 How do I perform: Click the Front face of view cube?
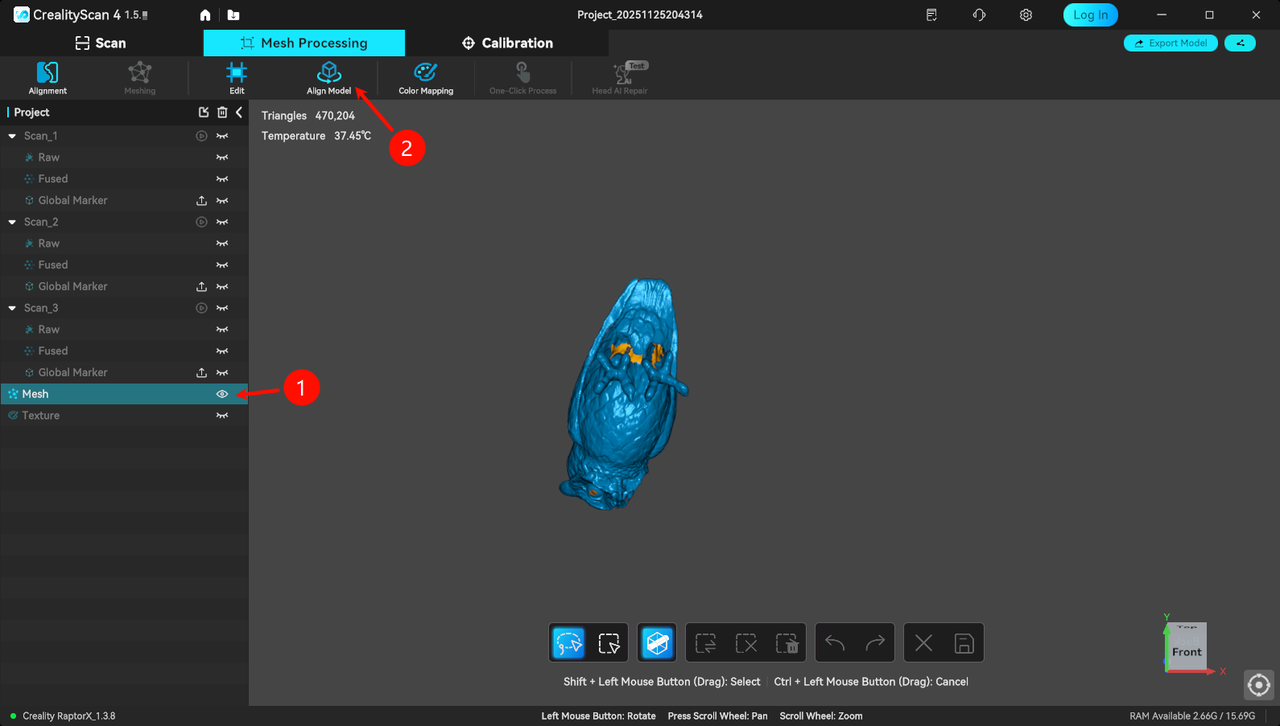[x=1186, y=652]
